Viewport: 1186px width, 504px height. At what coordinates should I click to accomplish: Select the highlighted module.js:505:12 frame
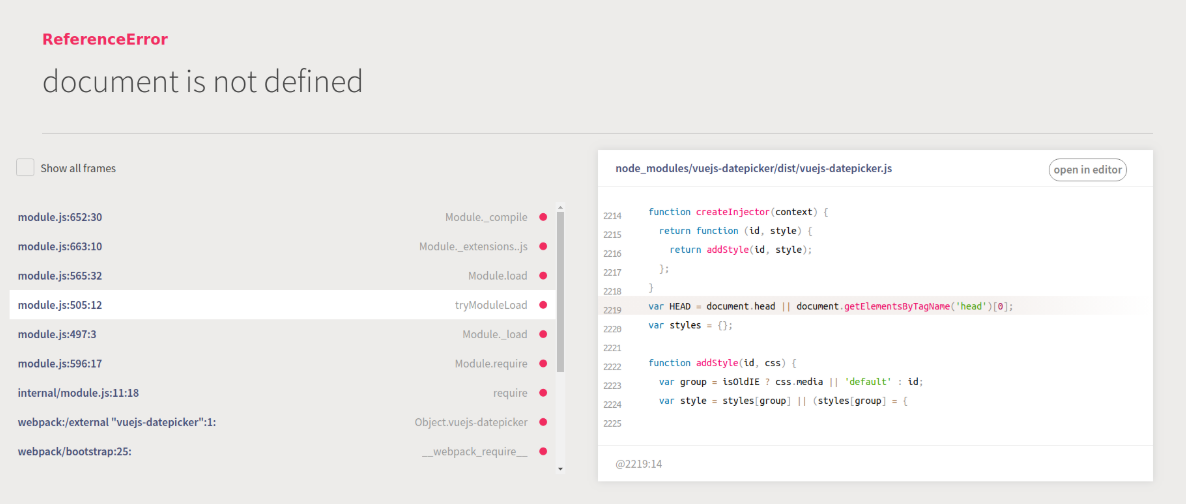(x=282, y=305)
